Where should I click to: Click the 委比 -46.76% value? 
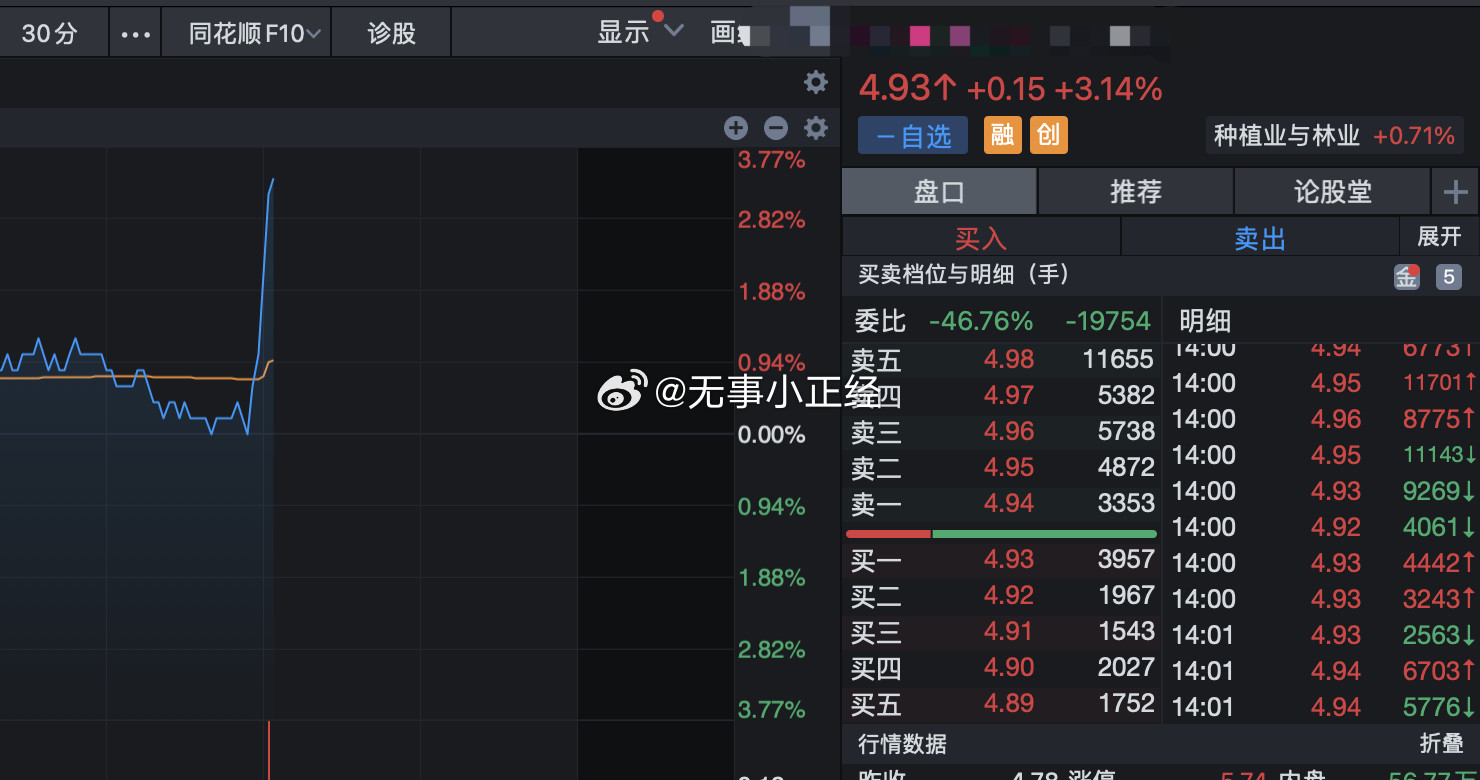981,321
